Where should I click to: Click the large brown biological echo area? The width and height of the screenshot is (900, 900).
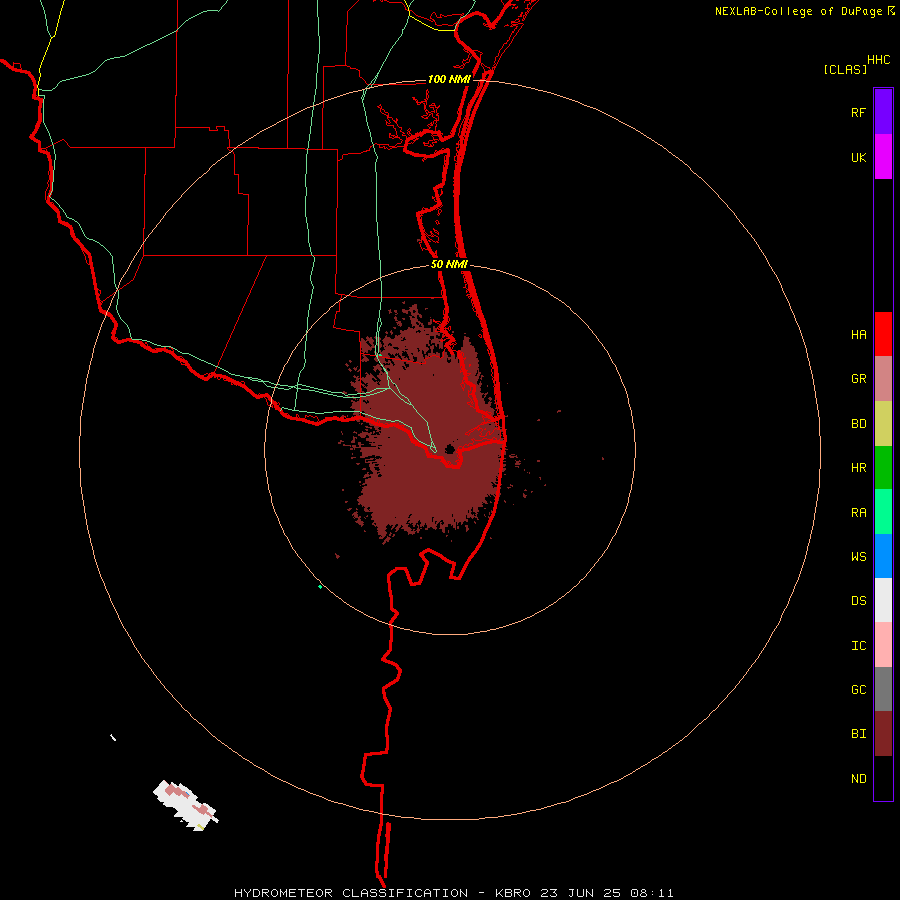tap(428, 425)
